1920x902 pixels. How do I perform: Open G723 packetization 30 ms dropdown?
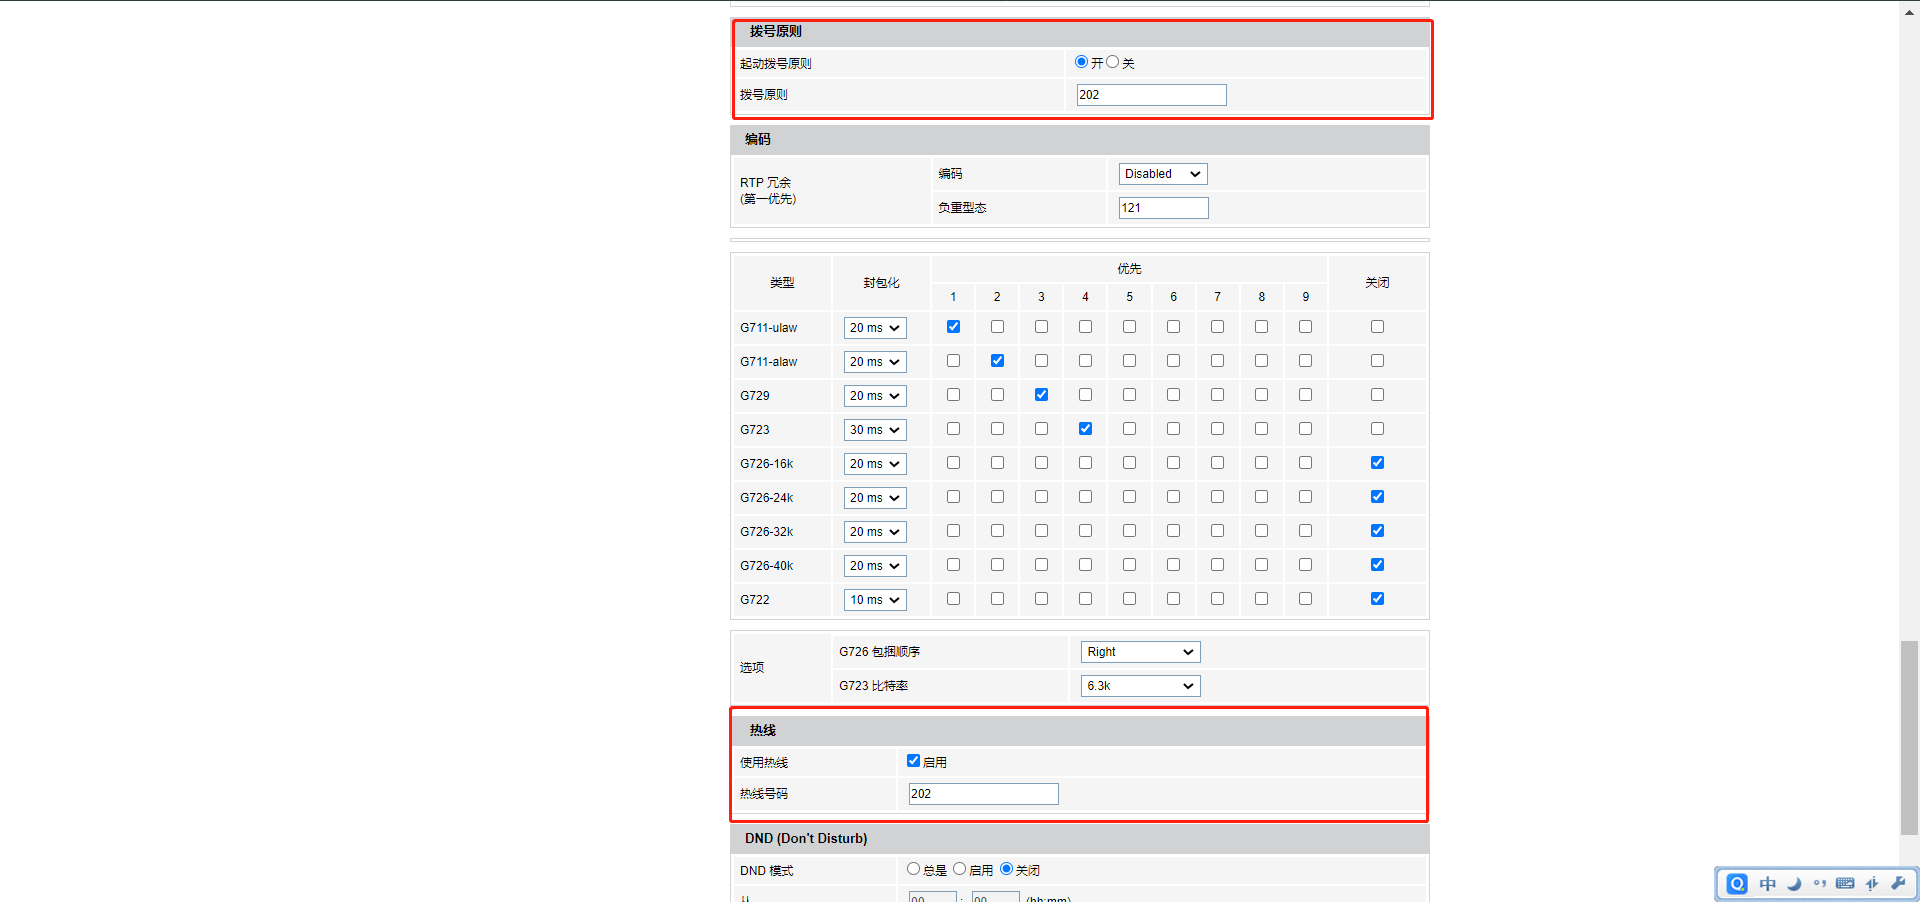tap(874, 430)
